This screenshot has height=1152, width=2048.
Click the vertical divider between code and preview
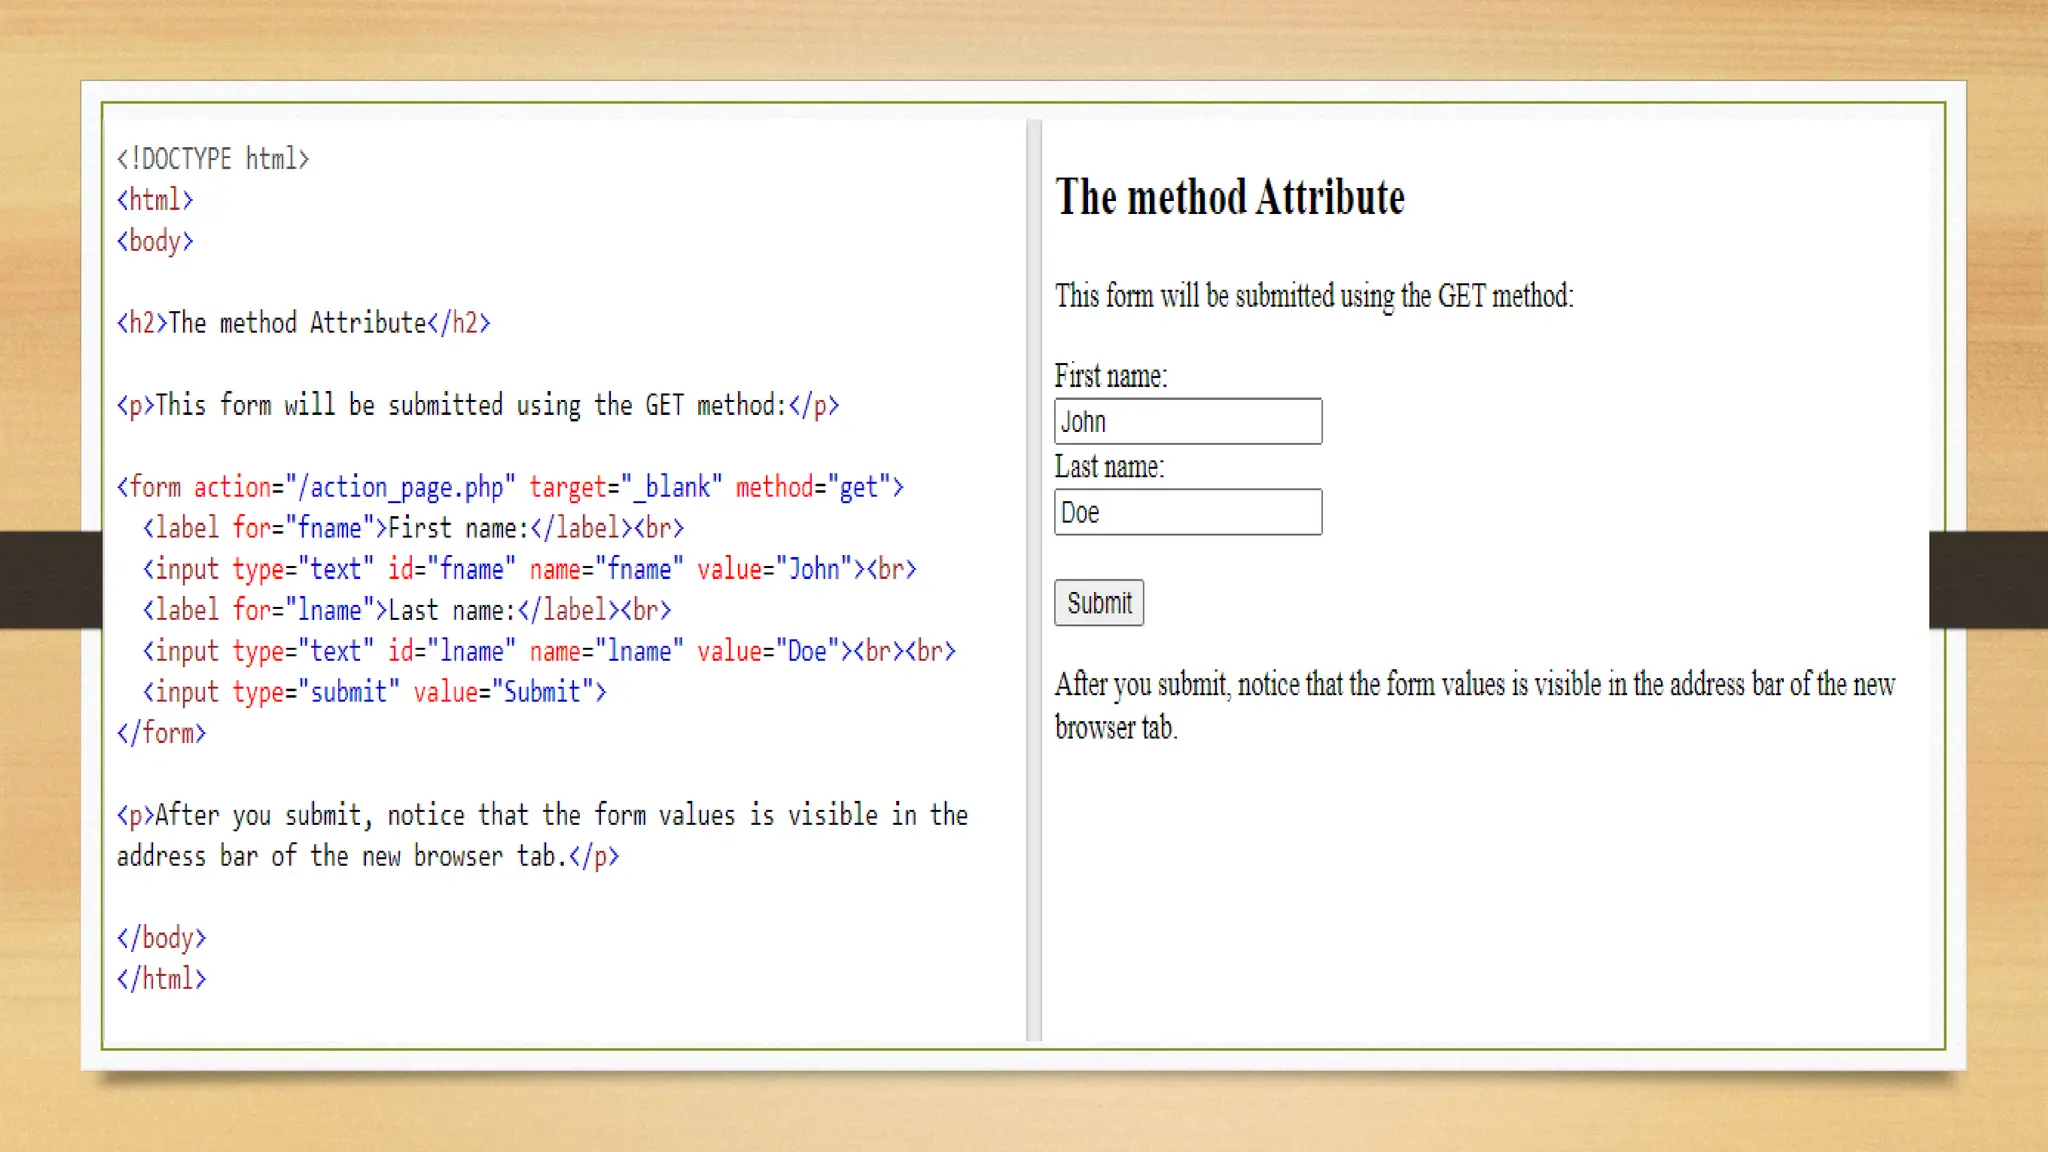tap(1033, 580)
